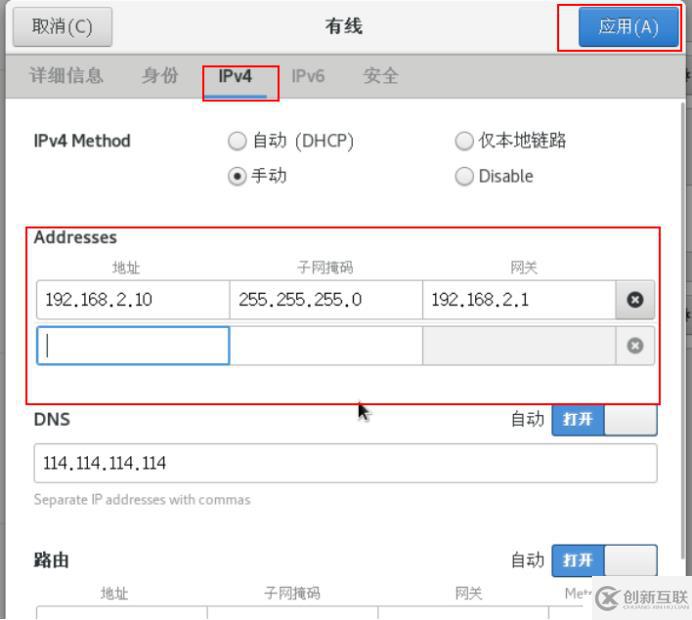Toggle the 路由 自动 switch
Image resolution: width=692 pixels, height=620 pixels.
click(604, 560)
